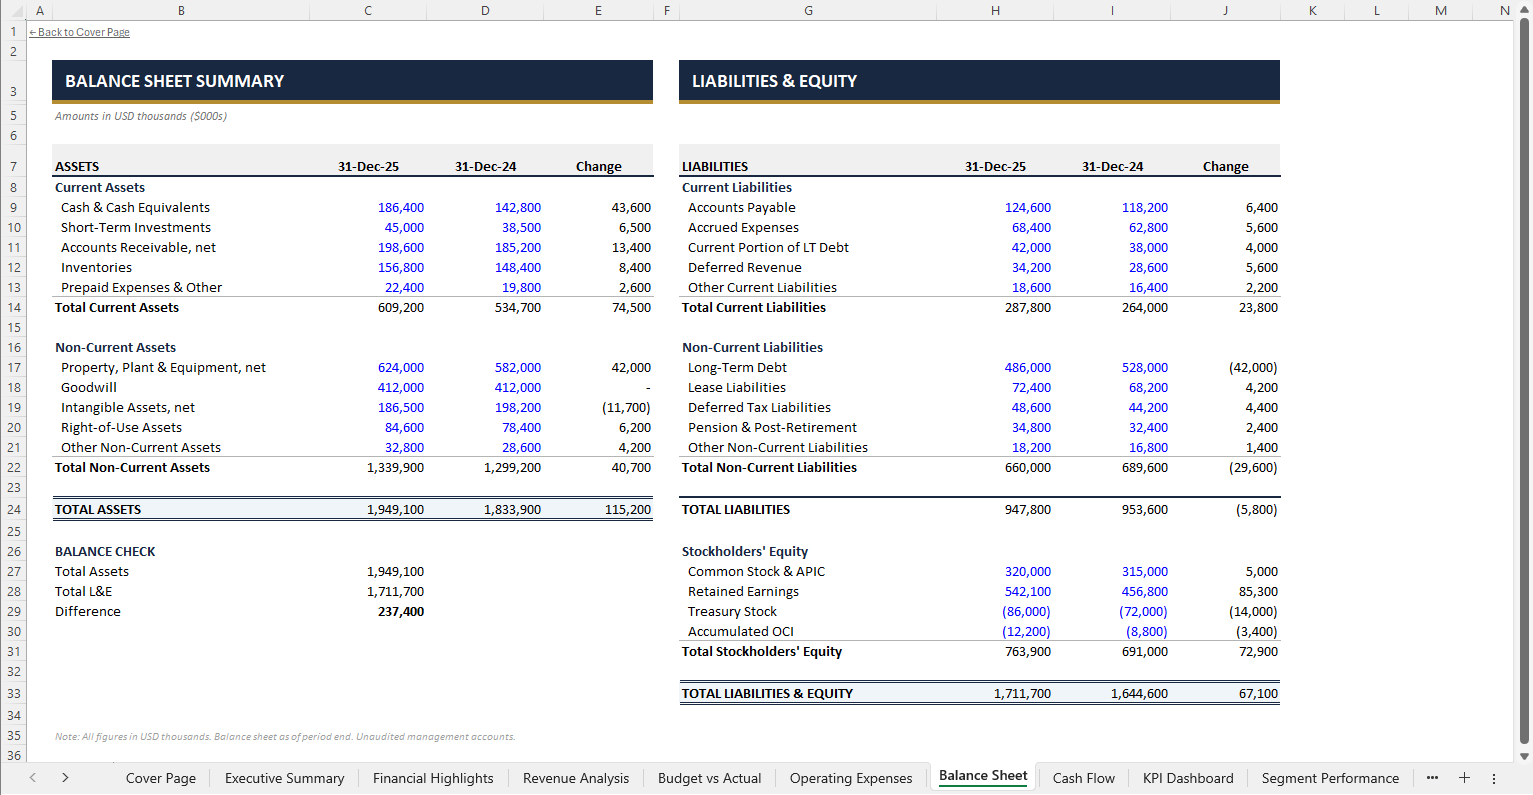Select row 7 by its row number
The height and width of the screenshot is (795, 1533).
pos(13,166)
